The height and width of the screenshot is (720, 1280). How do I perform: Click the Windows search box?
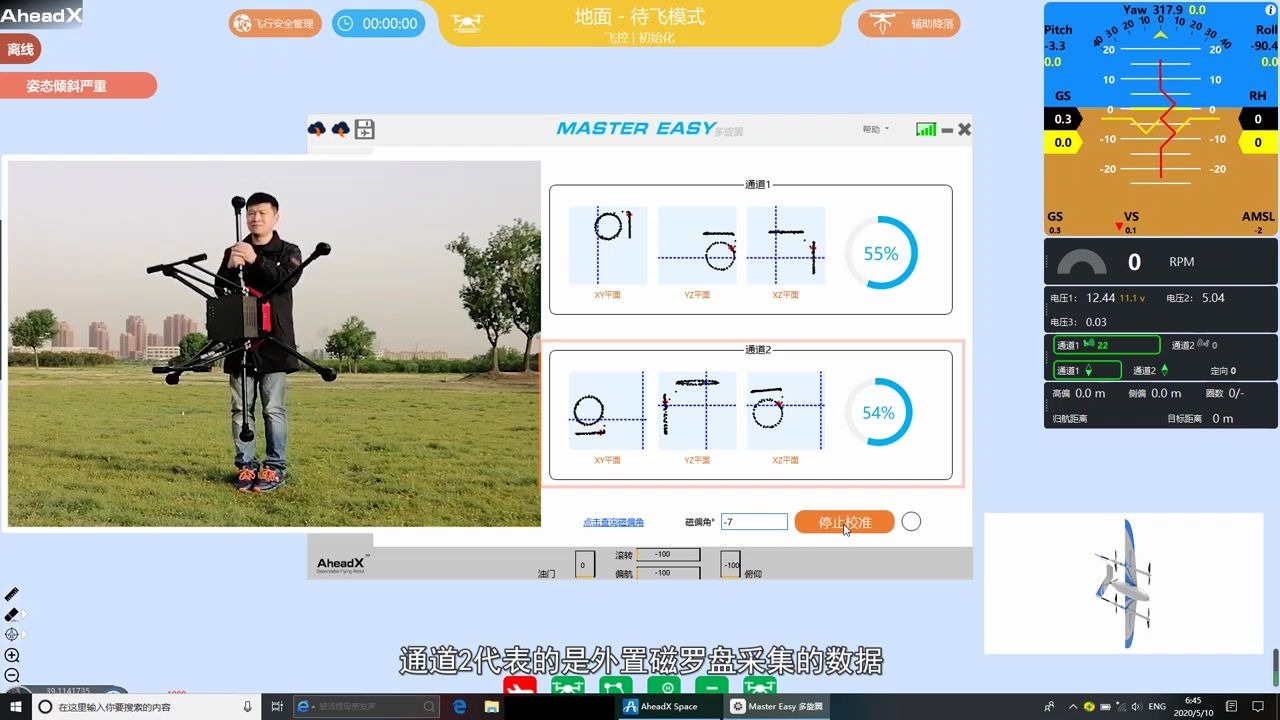(x=145, y=707)
